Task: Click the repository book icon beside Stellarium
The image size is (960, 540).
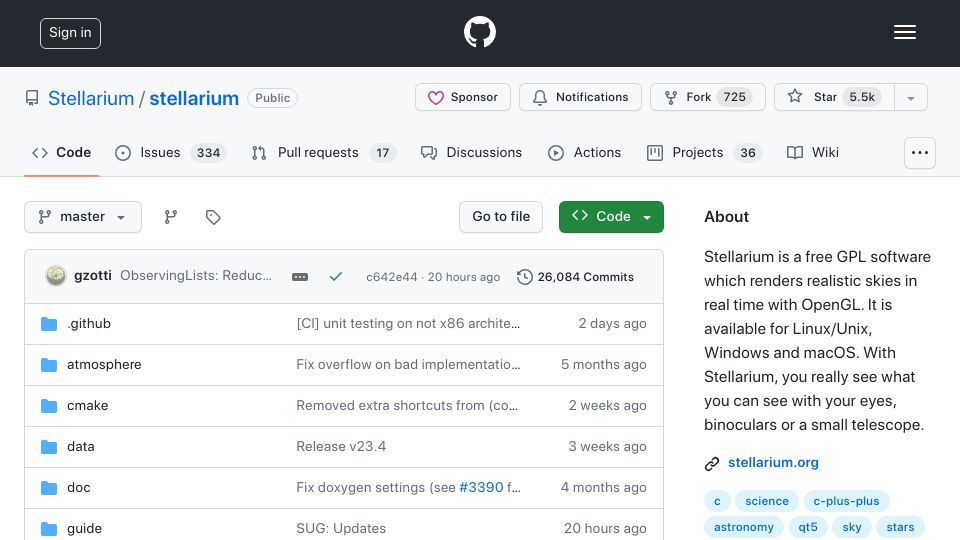Action: 32,98
